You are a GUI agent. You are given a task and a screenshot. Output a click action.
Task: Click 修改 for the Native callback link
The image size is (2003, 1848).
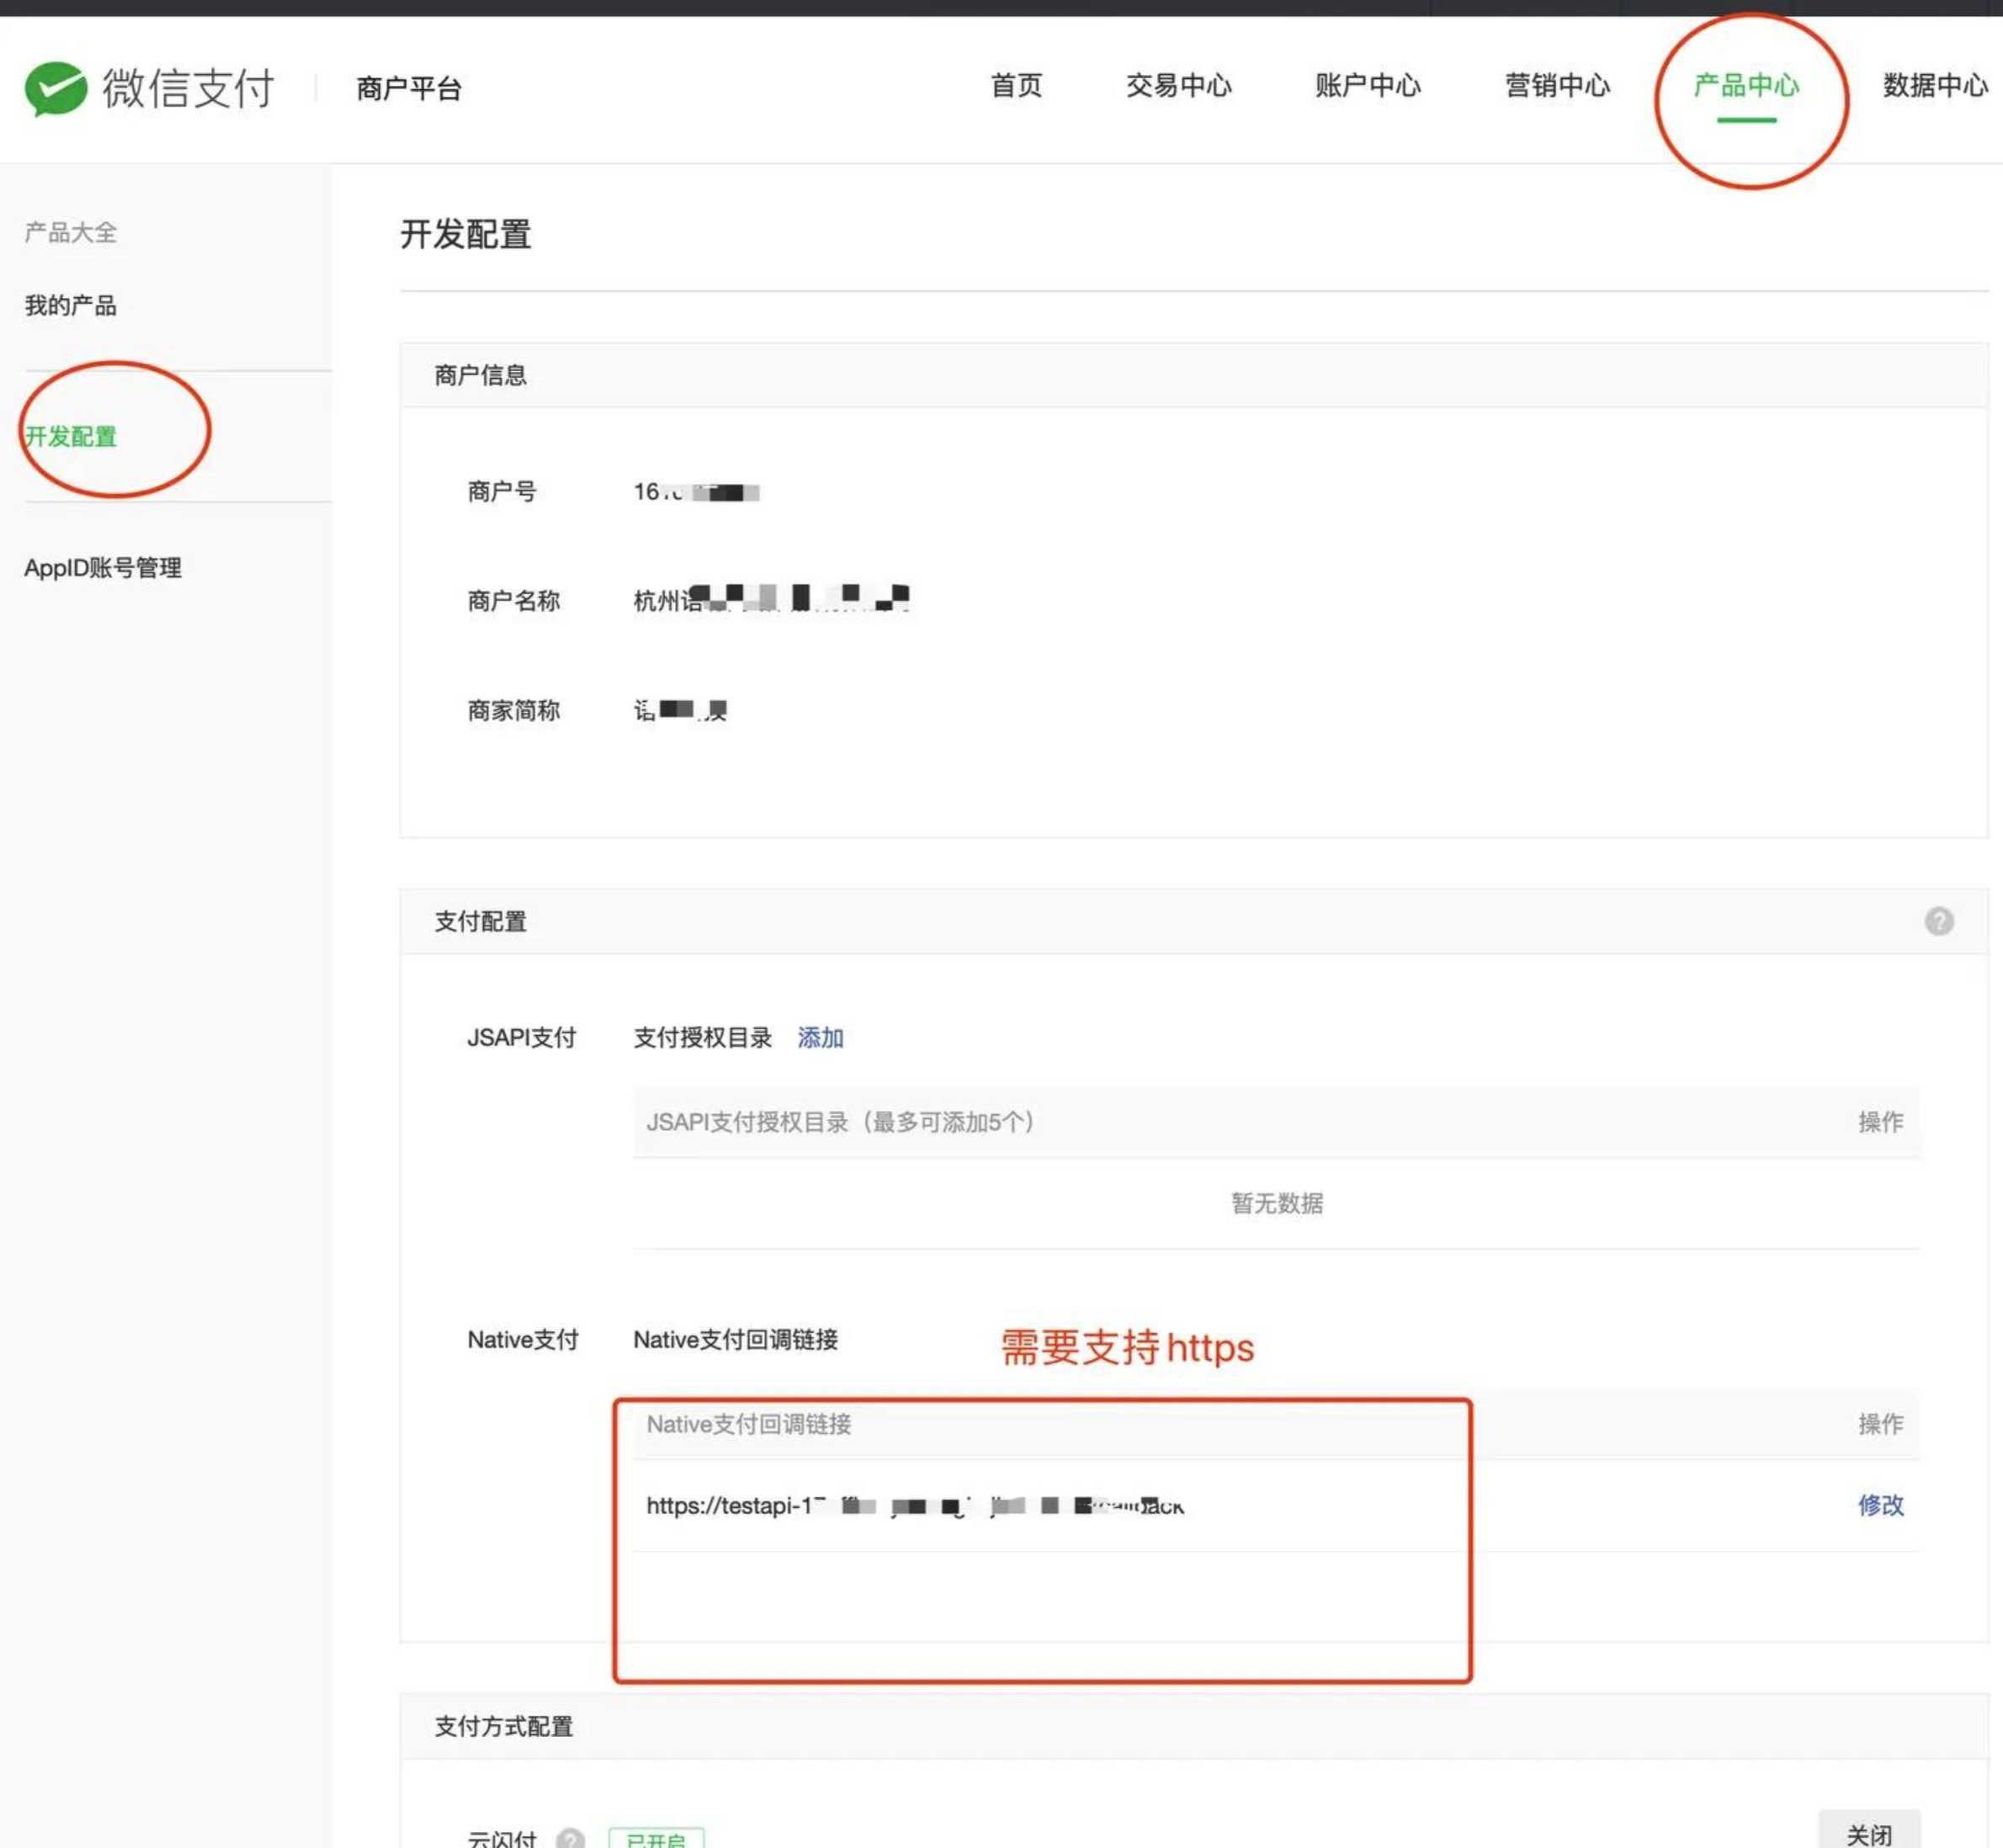point(1880,1505)
